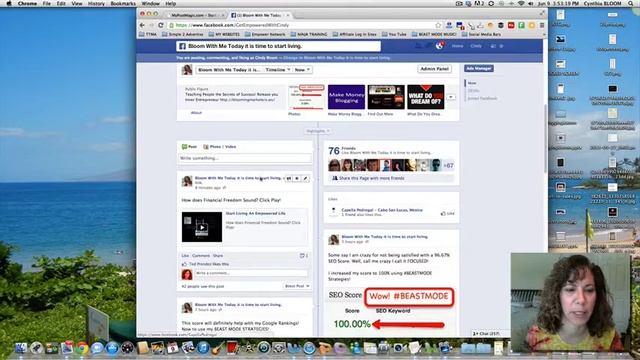Open Facebook notifications globe icon

[x=439, y=46]
